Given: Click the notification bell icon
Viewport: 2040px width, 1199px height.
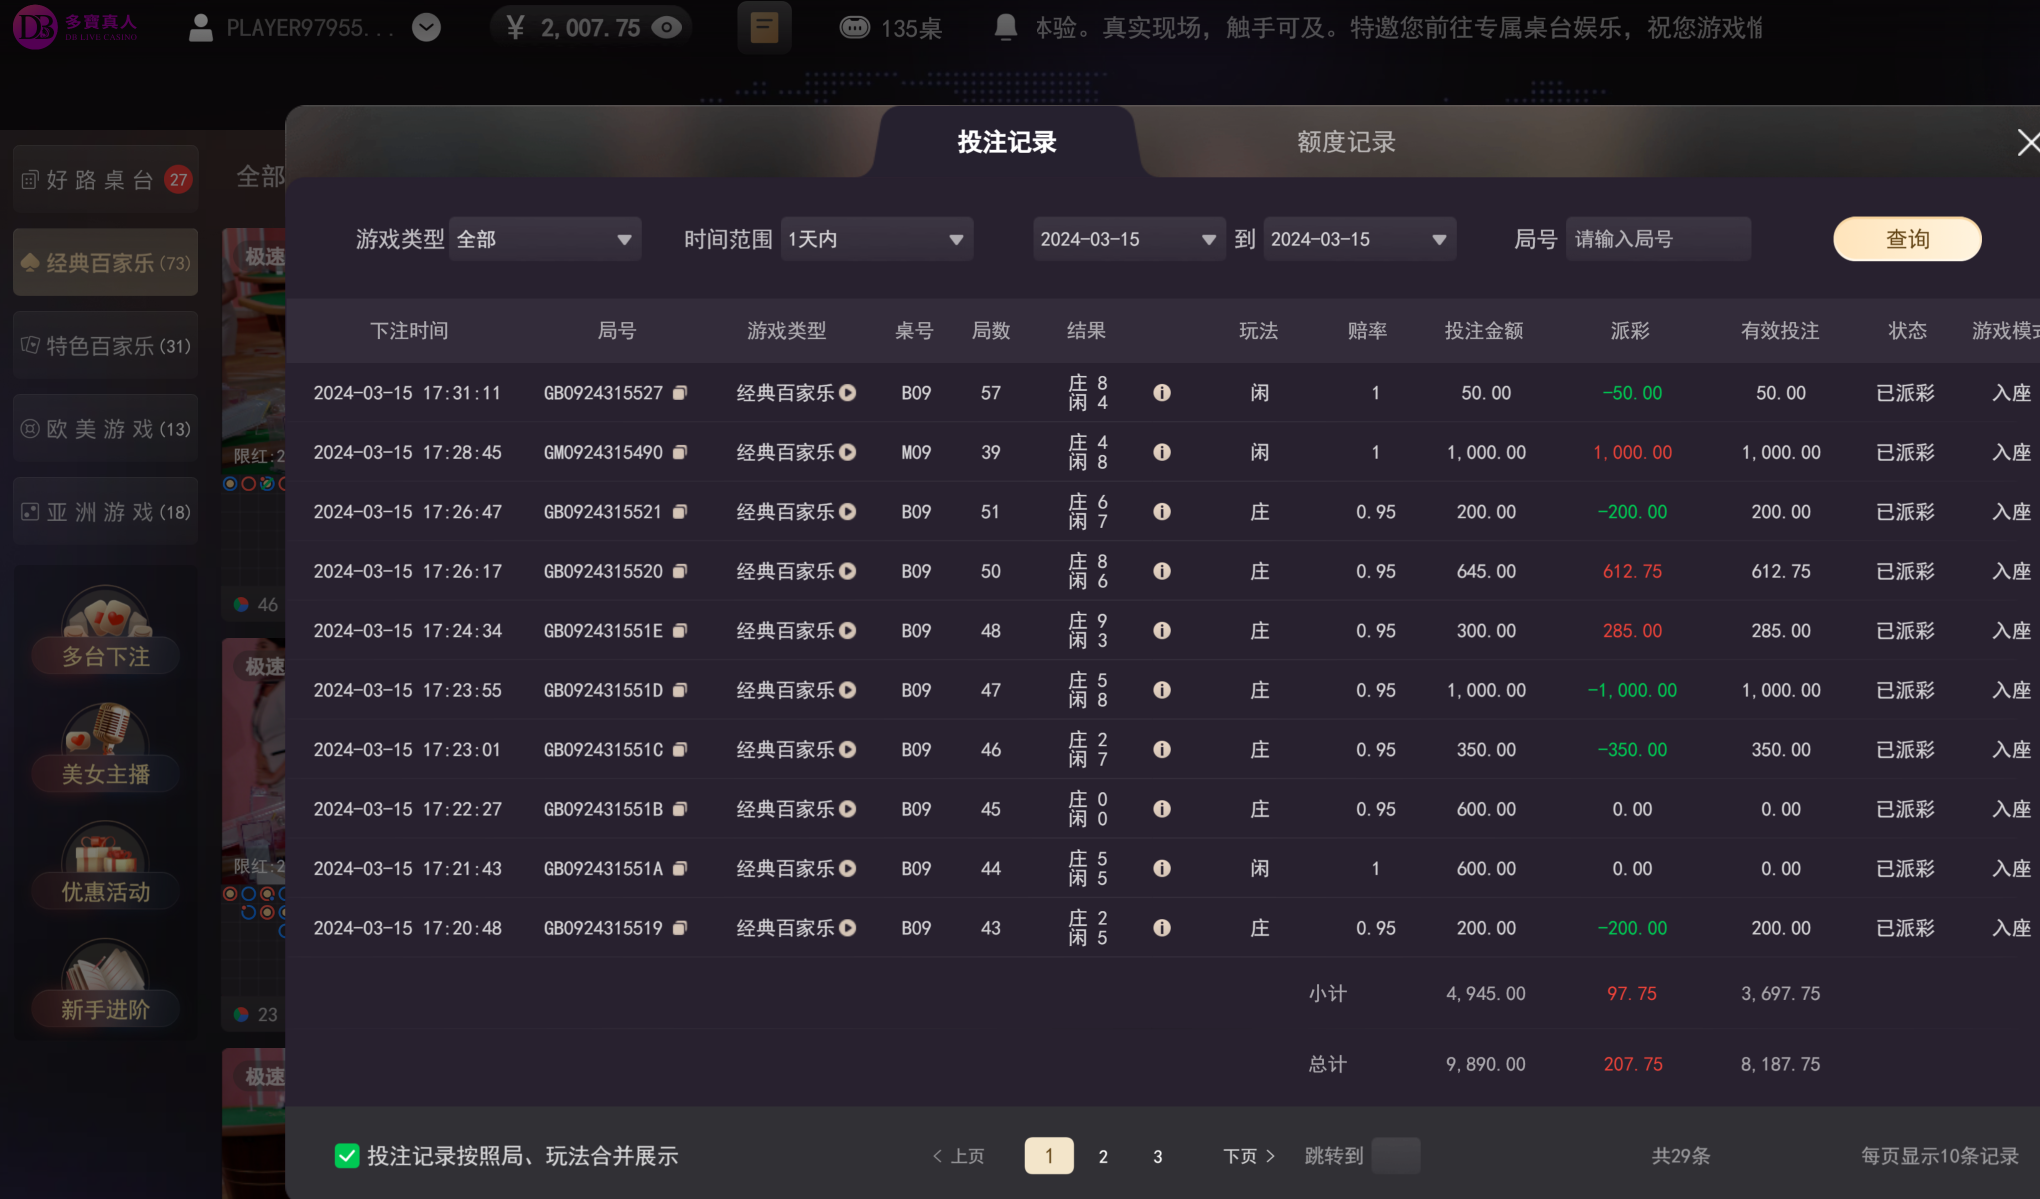Looking at the screenshot, I should coord(1006,28).
